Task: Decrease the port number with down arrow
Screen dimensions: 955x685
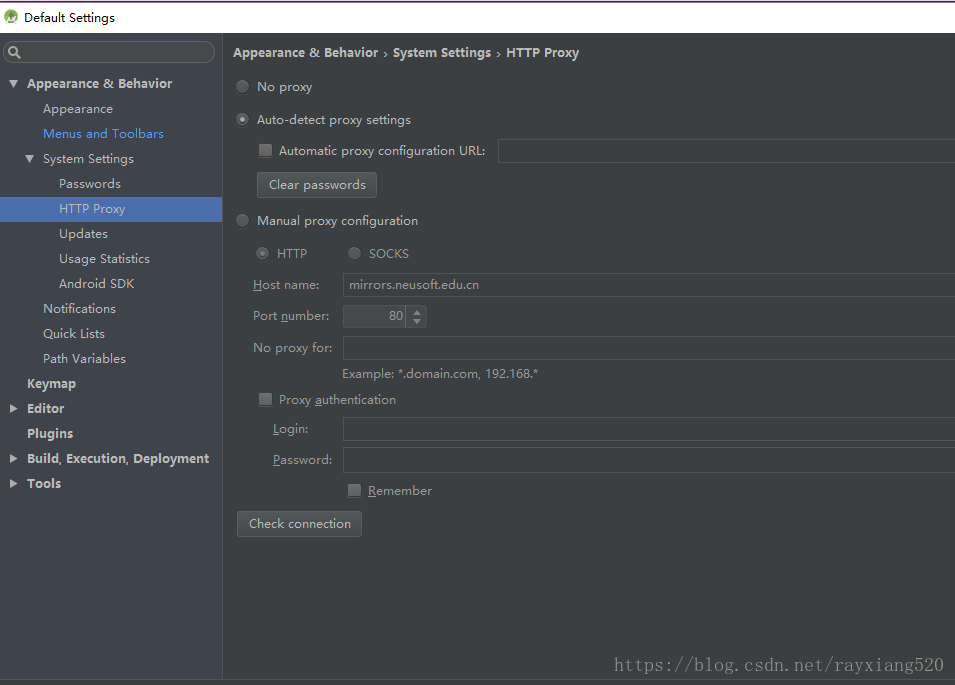Action: (x=417, y=321)
